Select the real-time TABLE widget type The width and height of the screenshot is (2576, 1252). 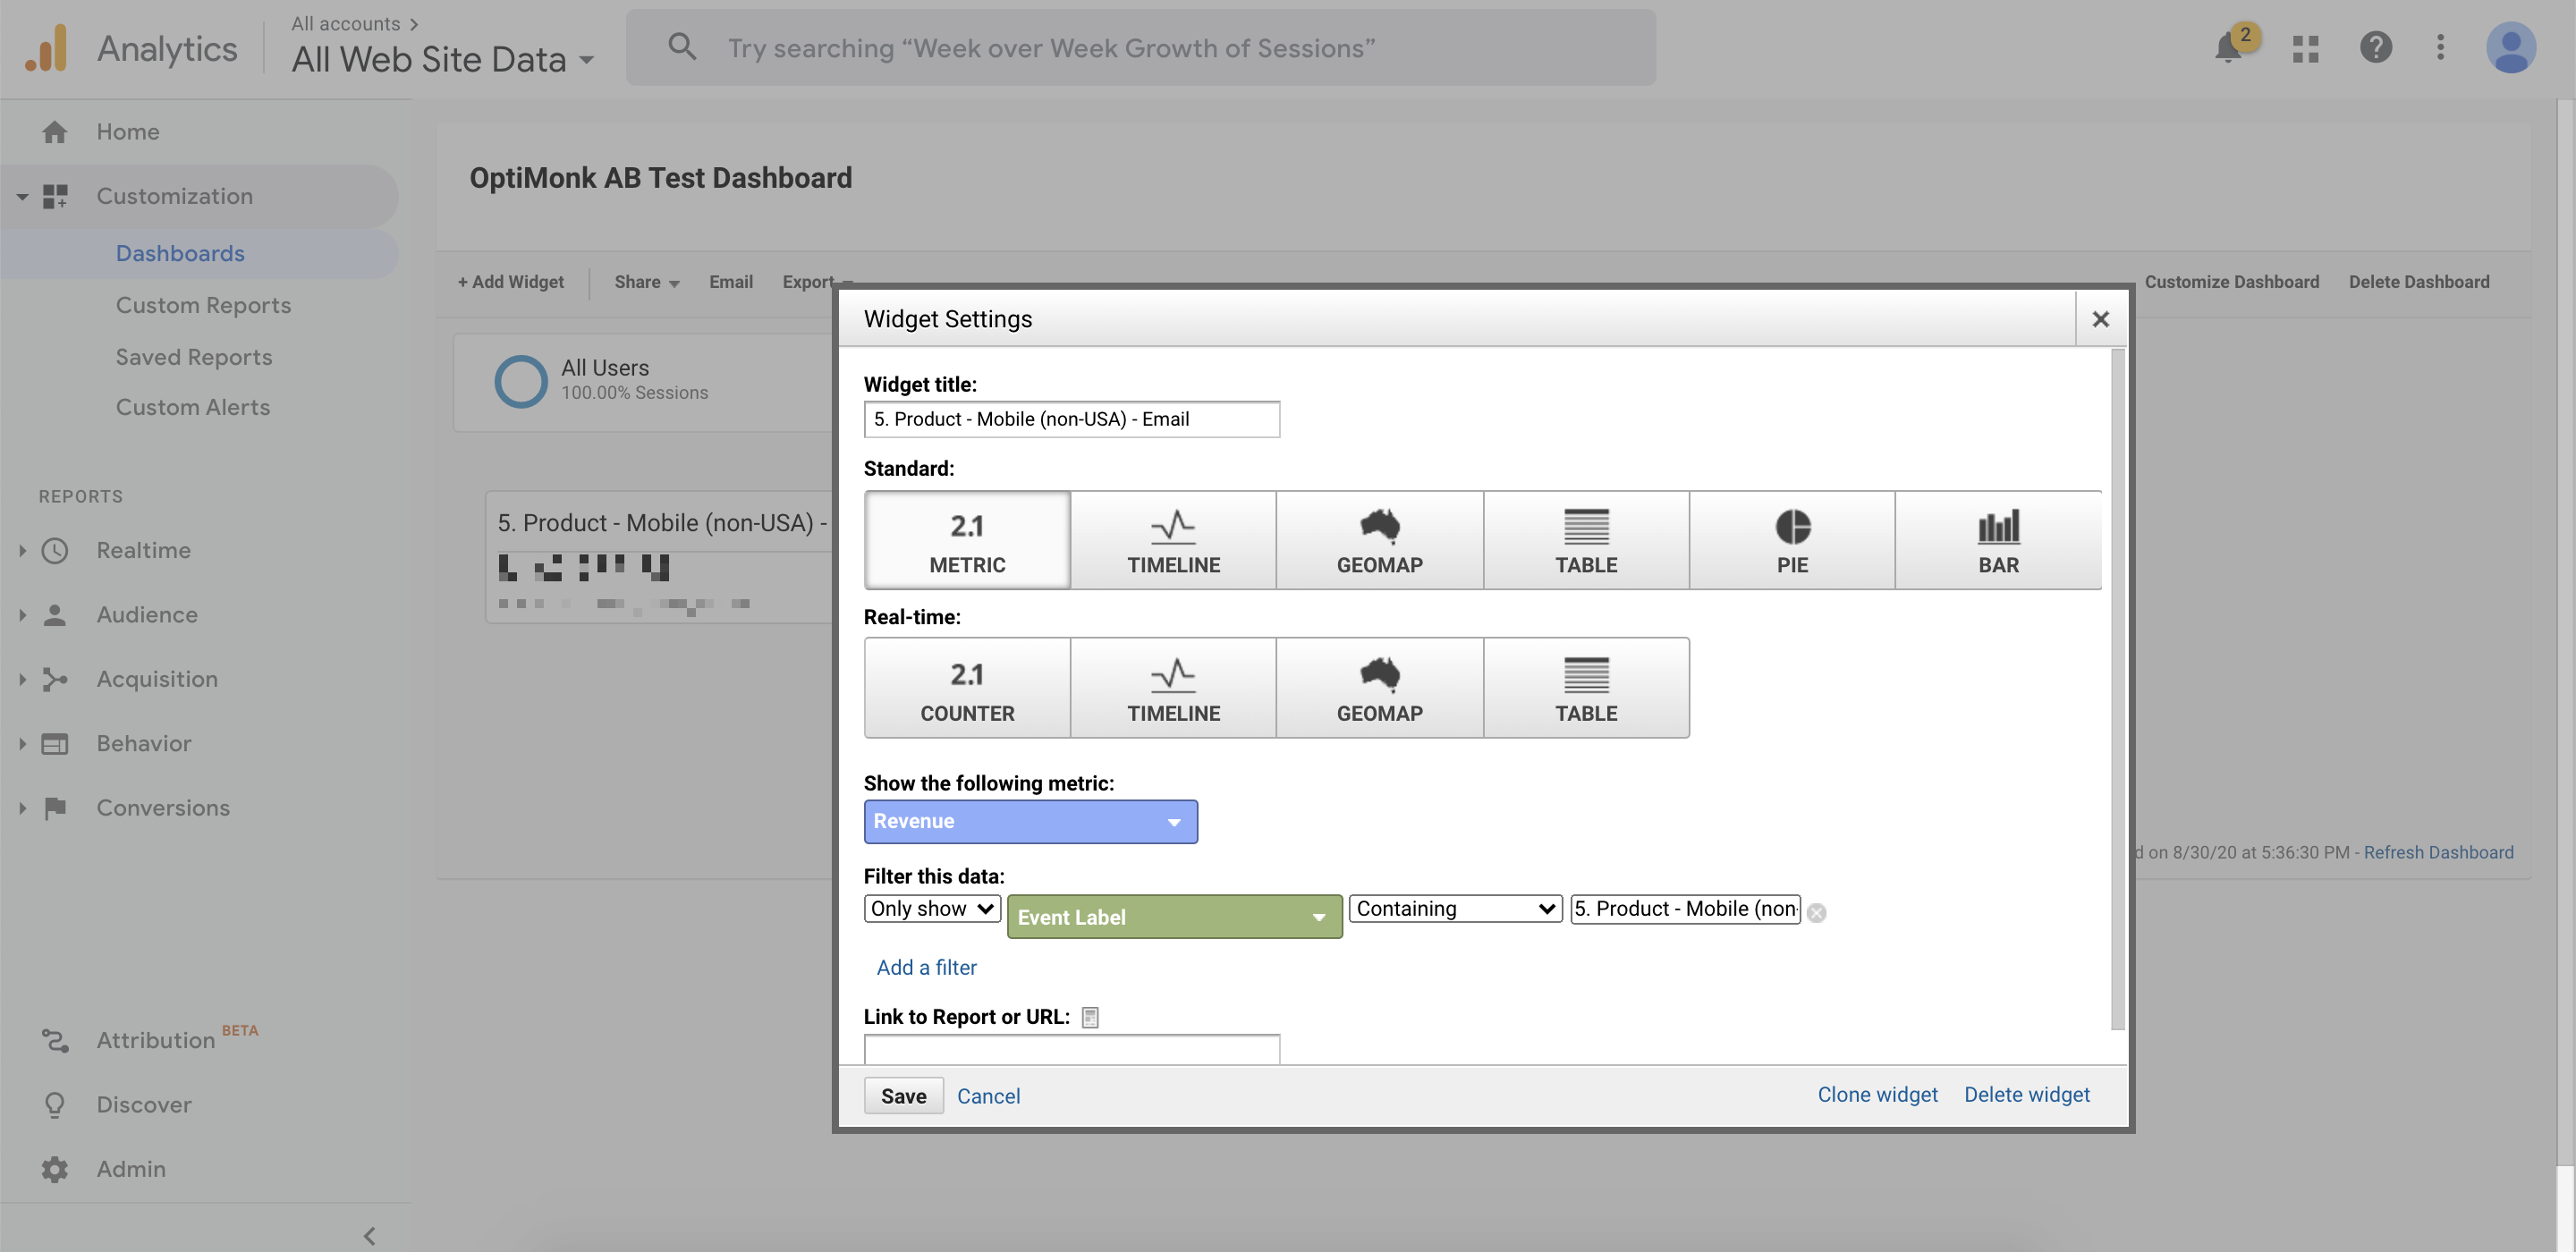pyautogui.click(x=1586, y=688)
